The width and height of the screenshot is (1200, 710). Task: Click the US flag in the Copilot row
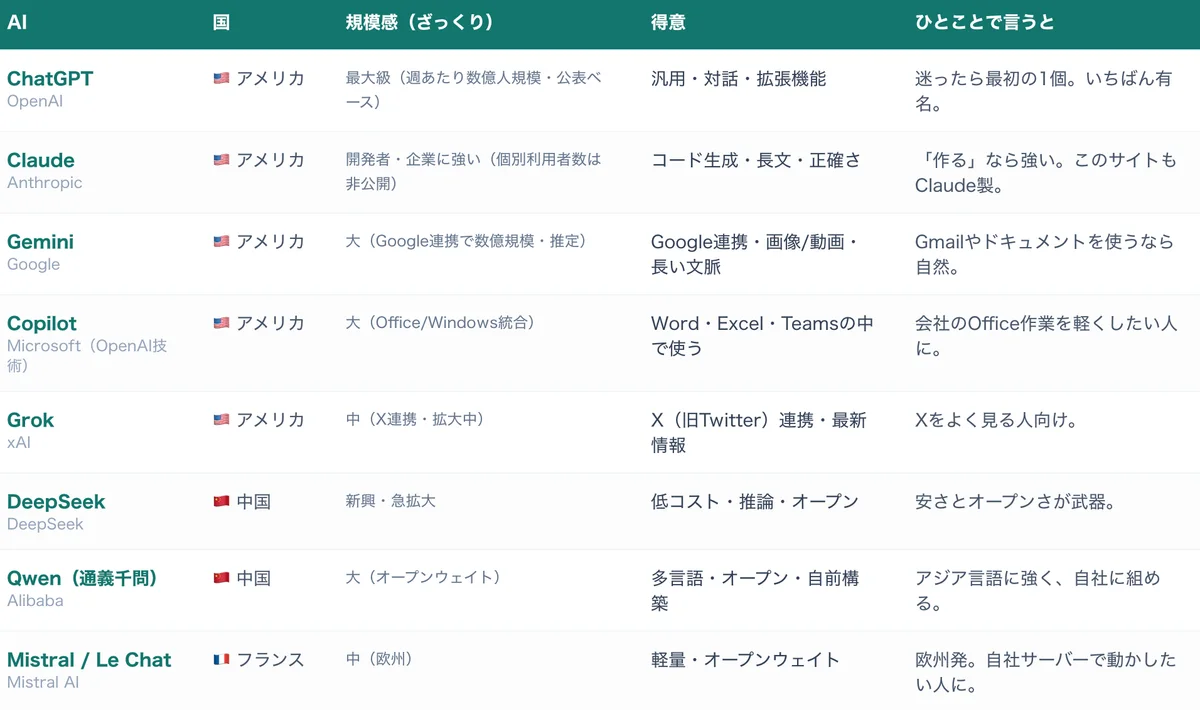click(221, 324)
